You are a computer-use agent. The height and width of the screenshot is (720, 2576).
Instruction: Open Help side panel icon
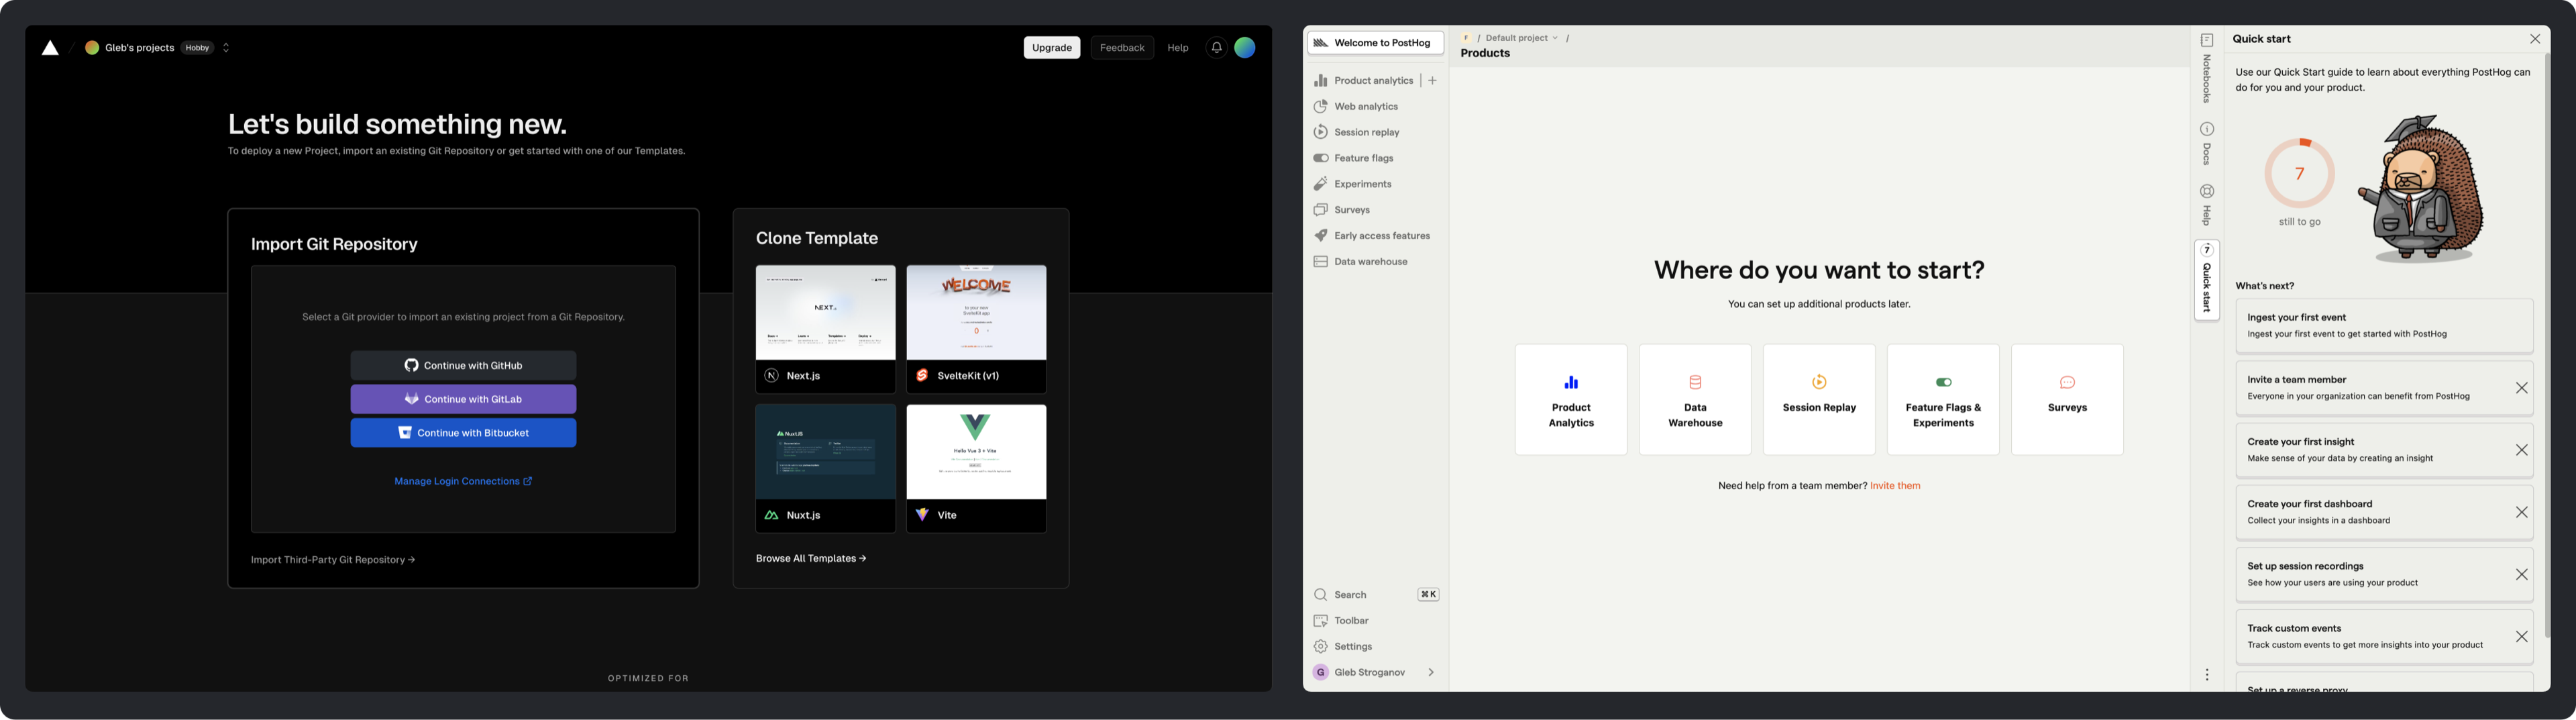[2207, 191]
